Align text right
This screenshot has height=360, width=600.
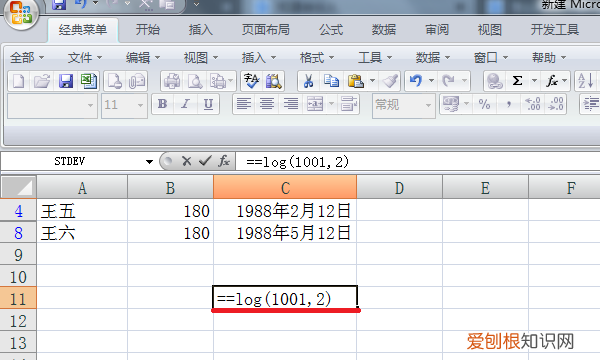click(x=290, y=104)
